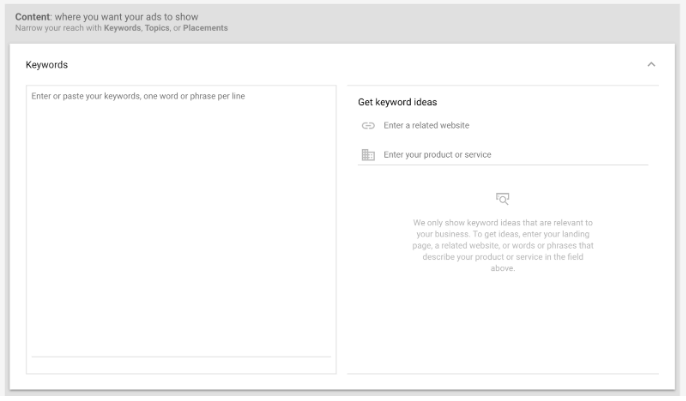The image size is (686, 401).
Task: Click the 'Get keyword ideas' heading
Action: (x=397, y=102)
